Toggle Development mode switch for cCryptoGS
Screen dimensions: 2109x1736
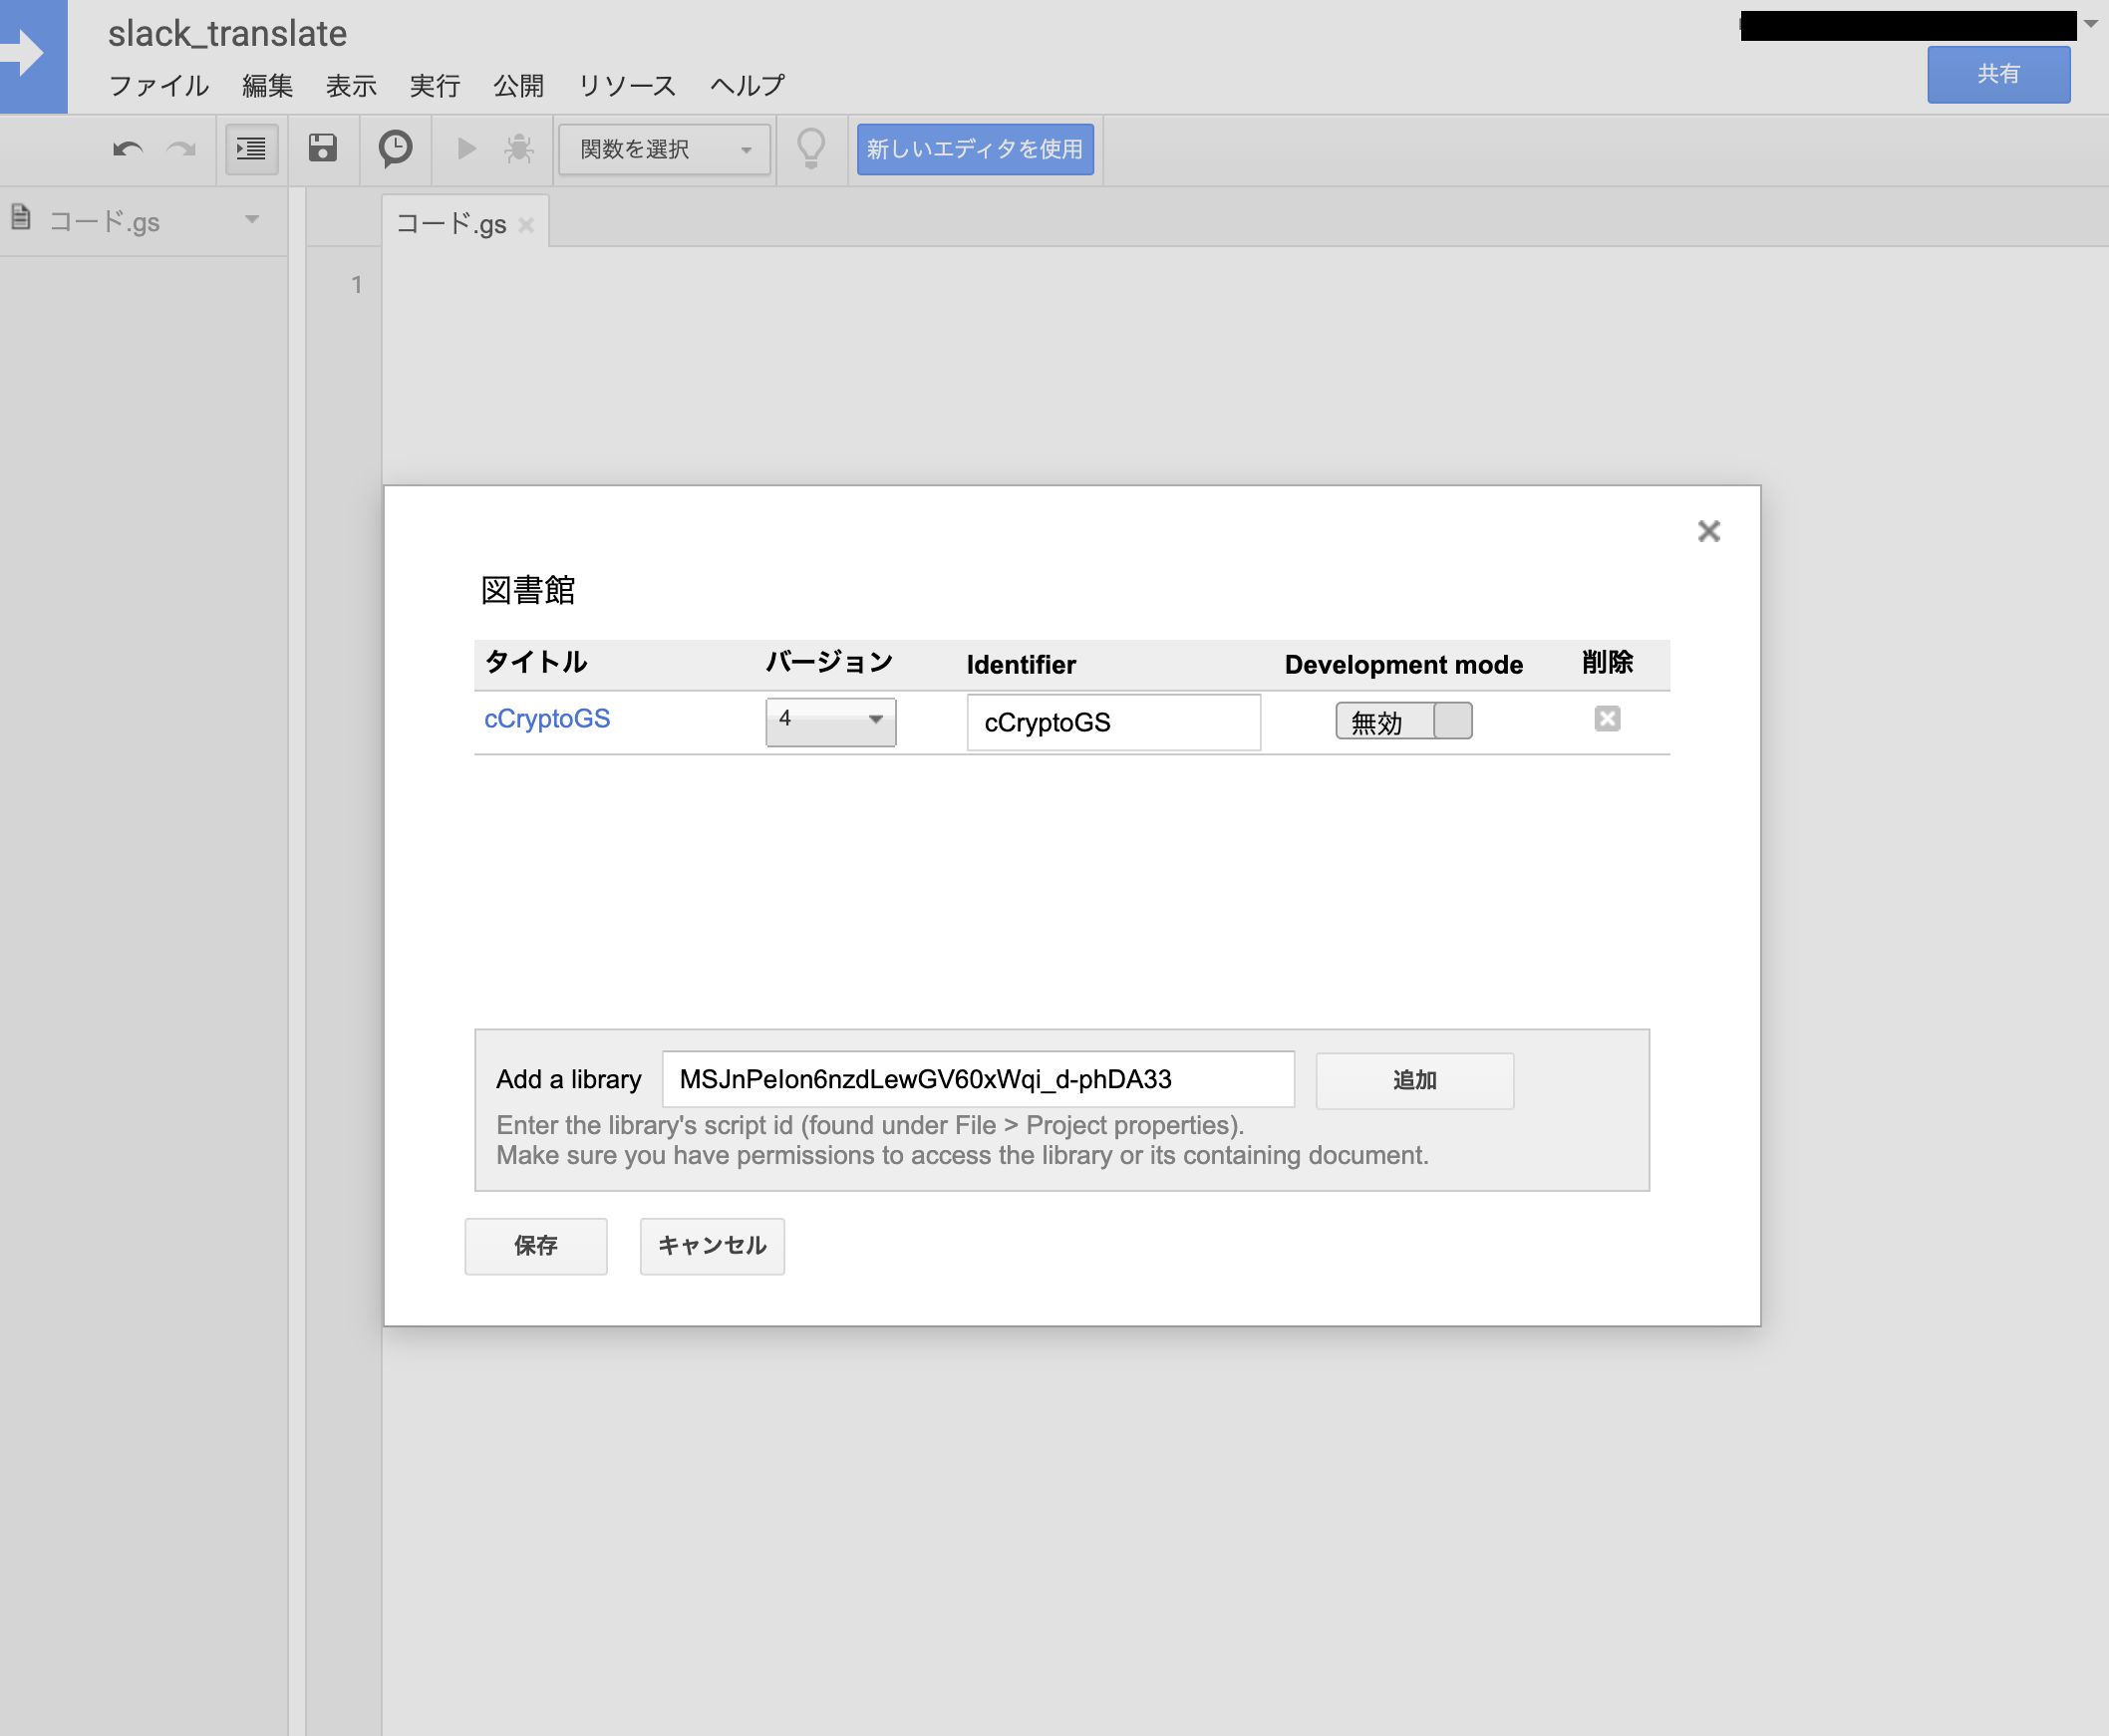pyautogui.click(x=1403, y=721)
